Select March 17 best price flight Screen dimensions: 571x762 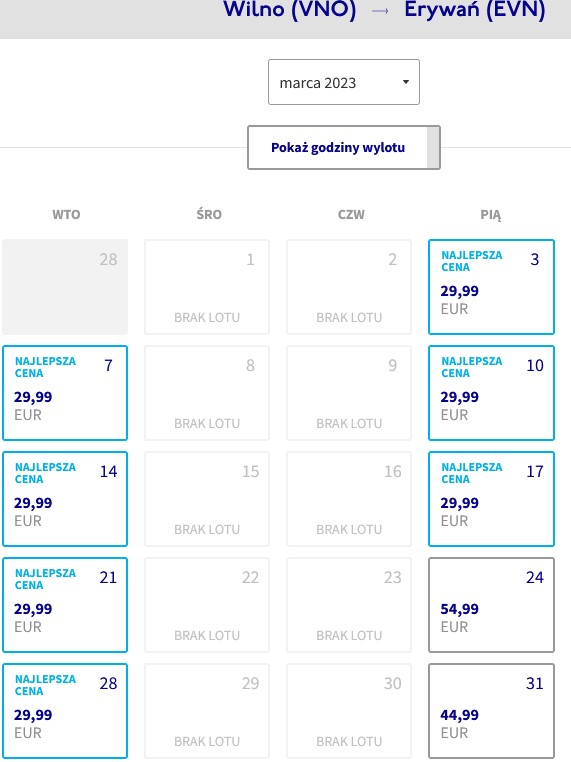491,499
